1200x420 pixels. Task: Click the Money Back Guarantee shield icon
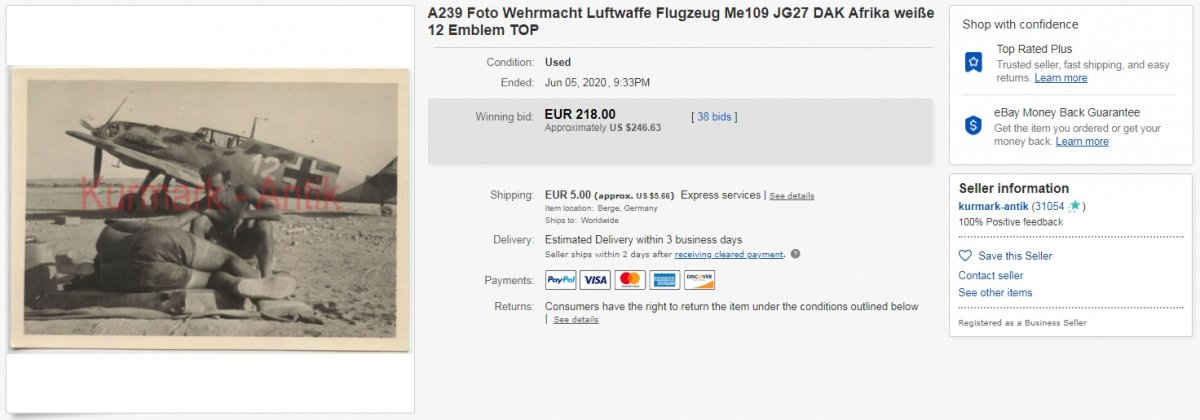(x=973, y=125)
